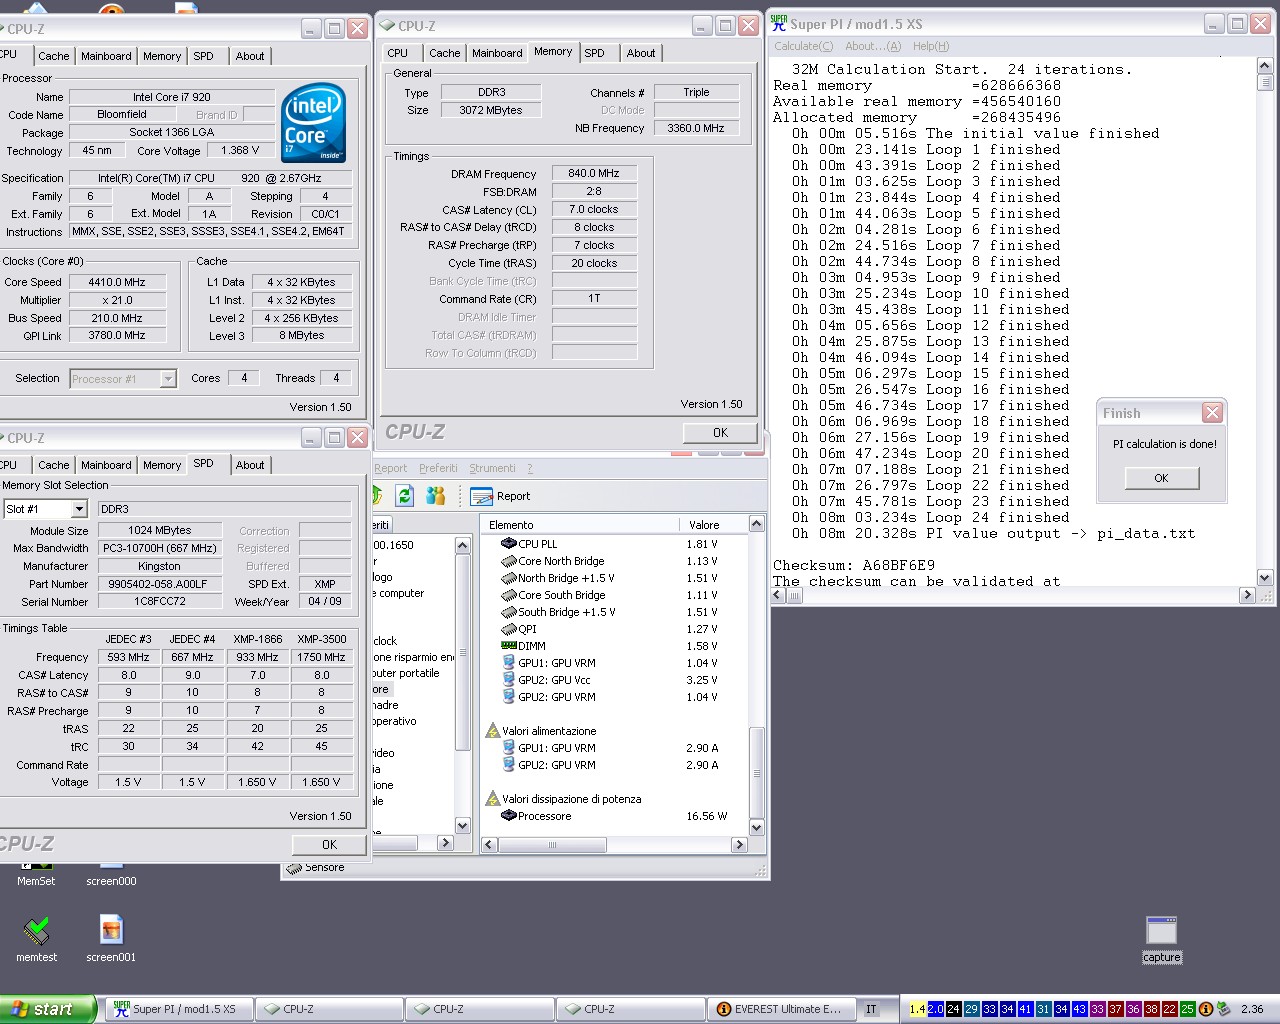Open the About tab in the CPU-Z processor window
The height and width of the screenshot is (1024, 1280).
[x=250, y=56]
